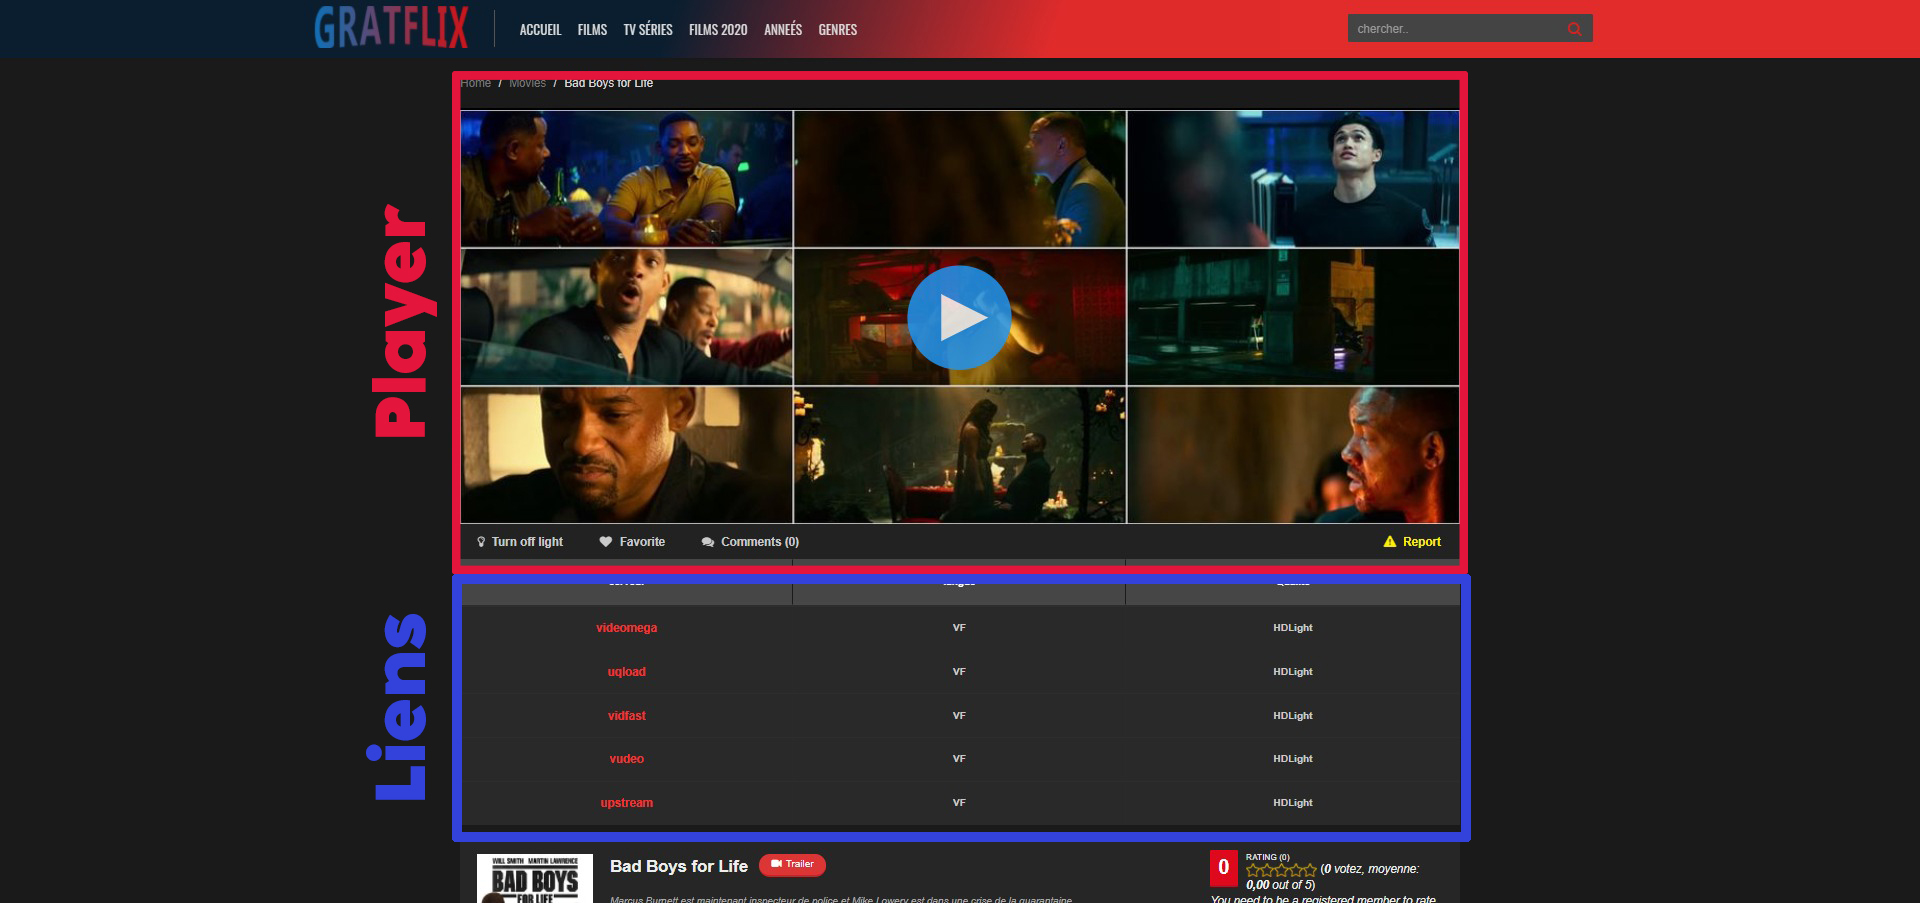Click HDLight in the vudeo row
Viewport: 1920px width, 903px height.
[1293, 759]
